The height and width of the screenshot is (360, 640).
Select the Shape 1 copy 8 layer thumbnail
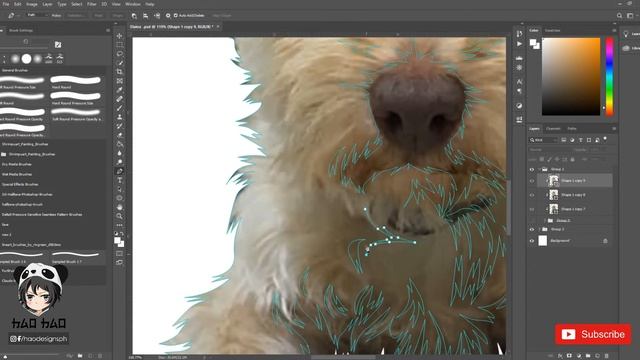(553, 195)
